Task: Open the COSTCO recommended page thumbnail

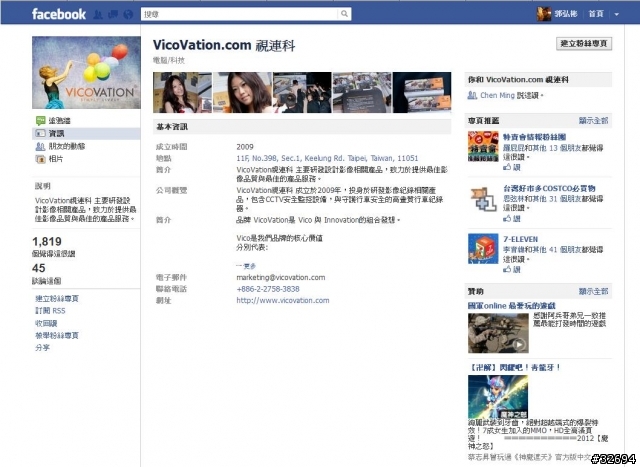Action: [x=483, y=198]
